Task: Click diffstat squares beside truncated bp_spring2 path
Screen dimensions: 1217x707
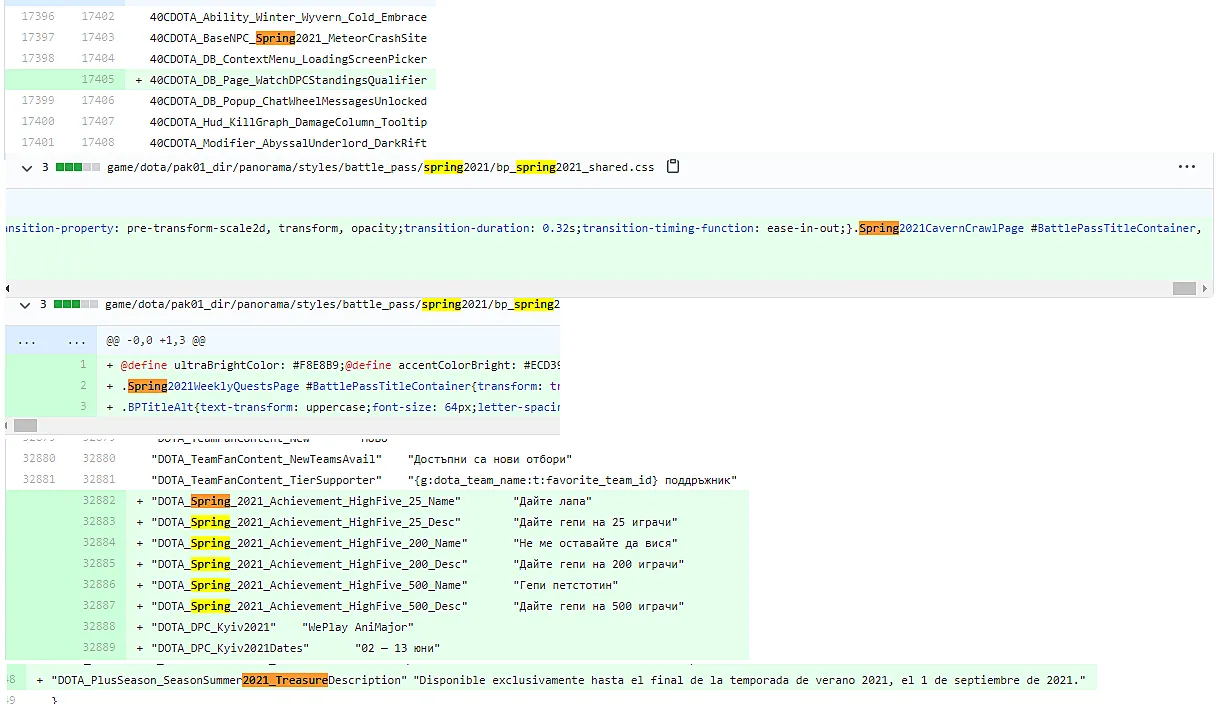Action: click(x=76, y=304)
